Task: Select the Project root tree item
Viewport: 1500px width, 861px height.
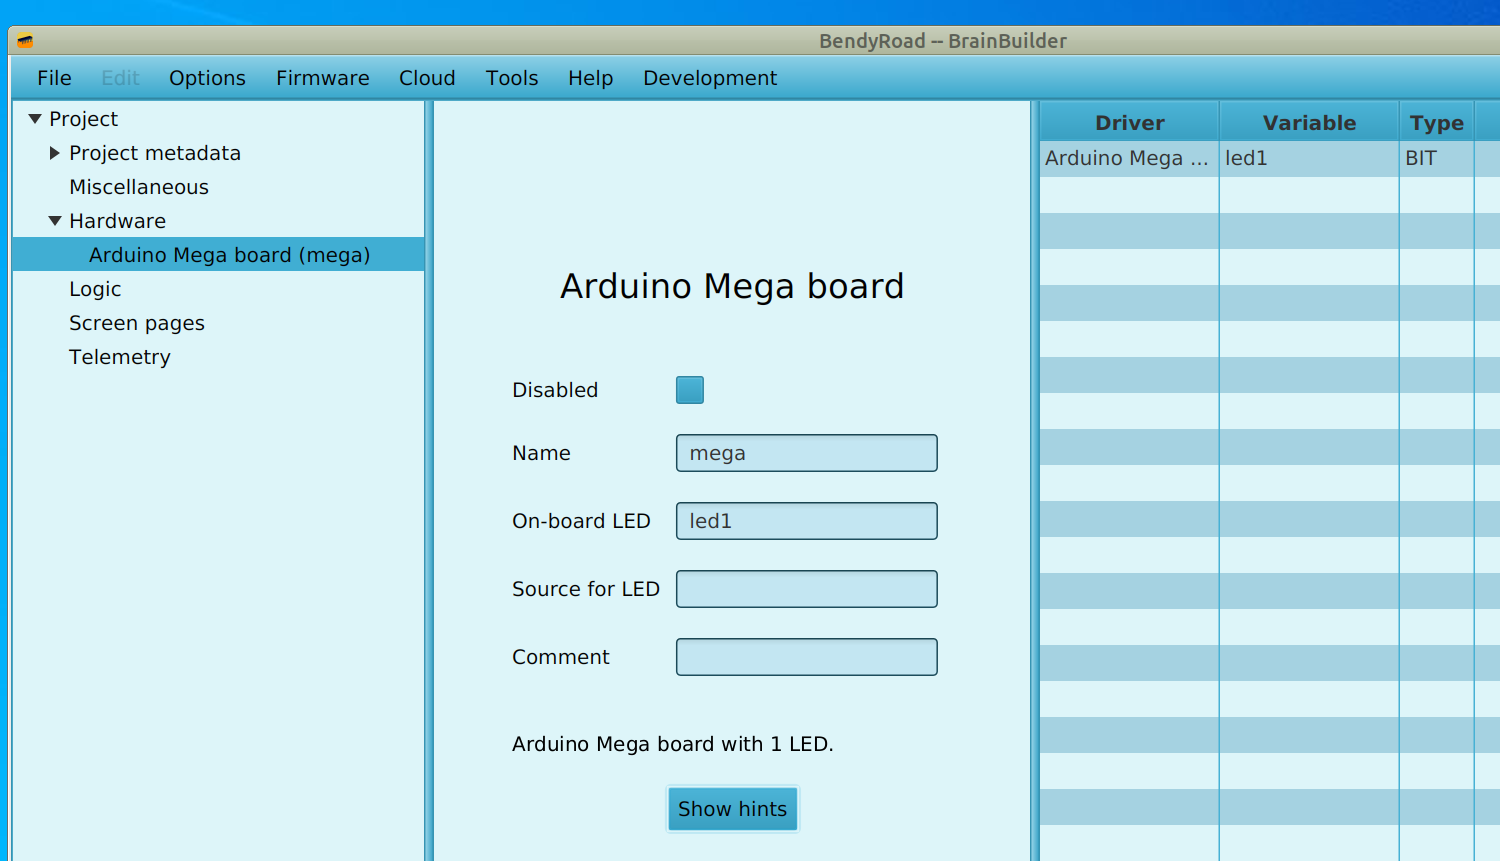Action: click(83, 119)
